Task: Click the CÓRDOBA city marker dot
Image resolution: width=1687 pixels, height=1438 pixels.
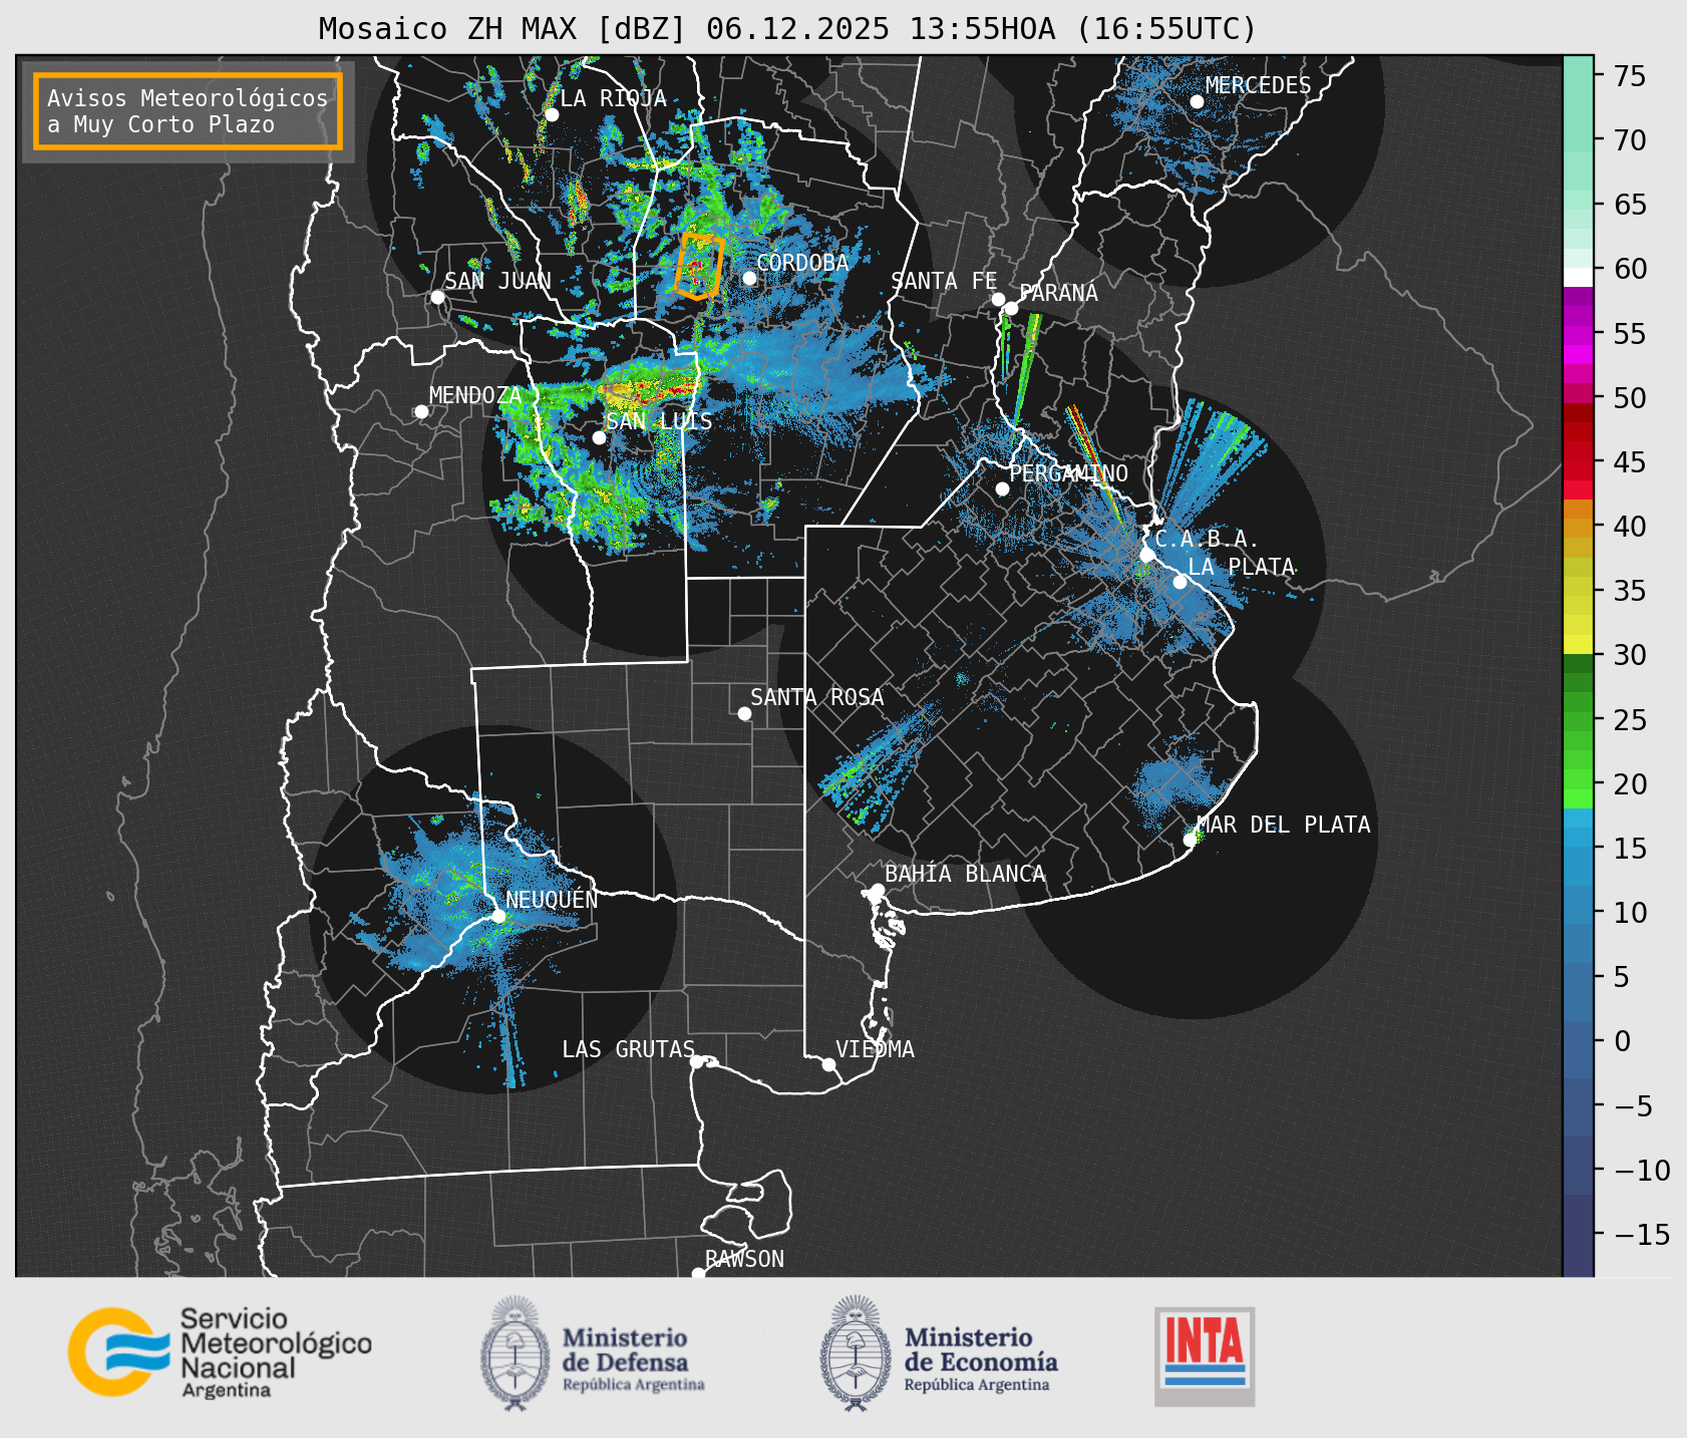Action: click(749, 278)
